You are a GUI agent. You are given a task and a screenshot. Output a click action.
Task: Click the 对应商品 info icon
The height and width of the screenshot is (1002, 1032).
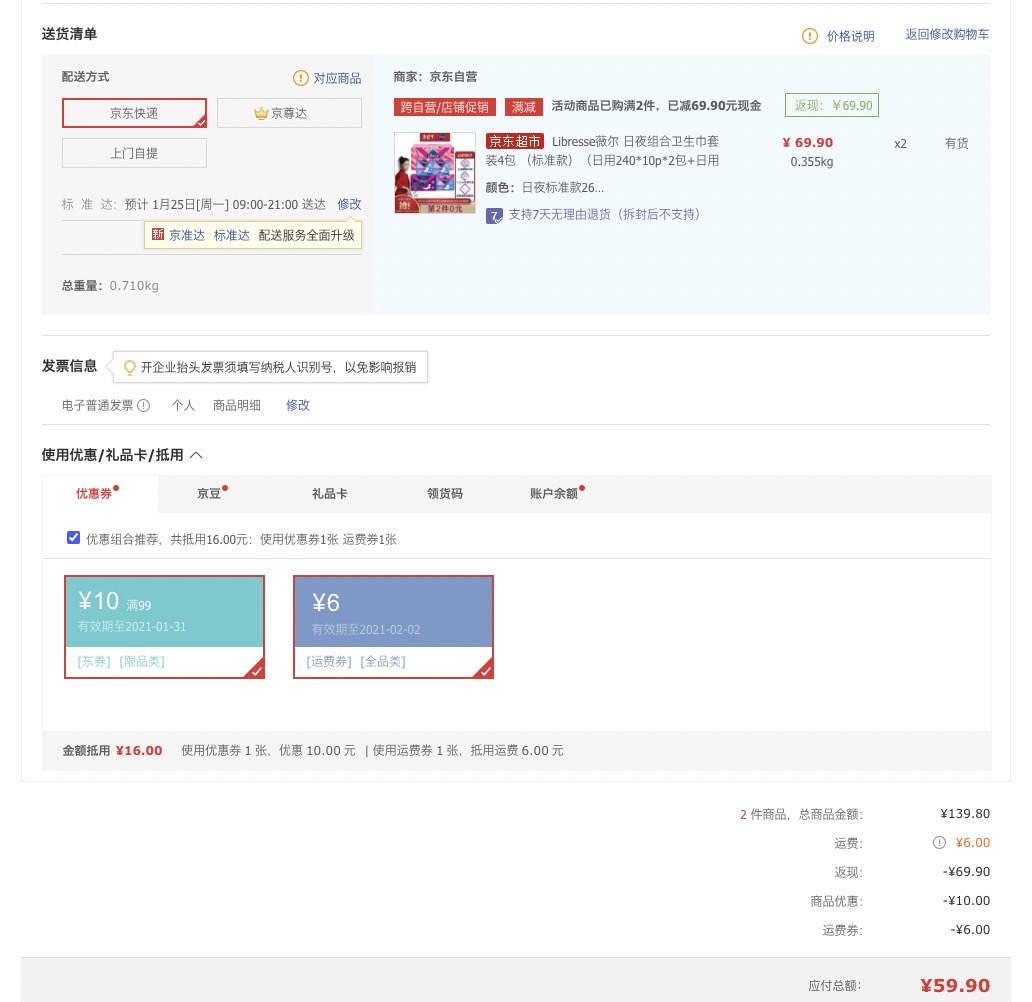[x=300, y=78]
